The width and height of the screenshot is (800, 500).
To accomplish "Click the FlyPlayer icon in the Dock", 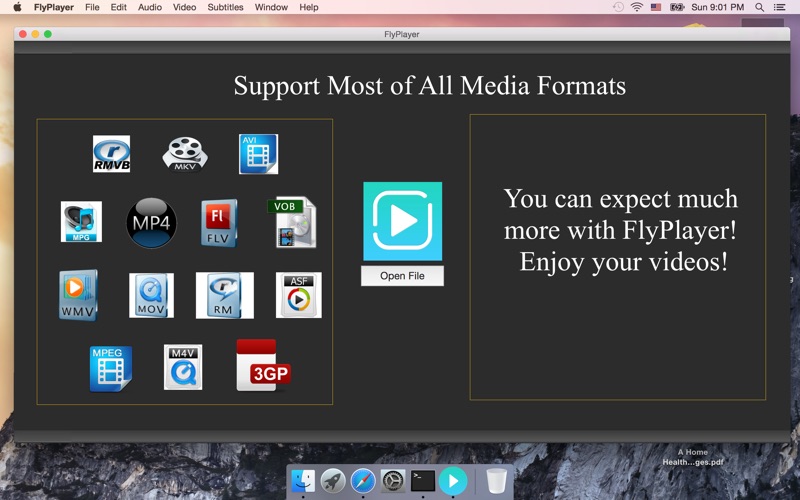I will [x=453, y=481].
